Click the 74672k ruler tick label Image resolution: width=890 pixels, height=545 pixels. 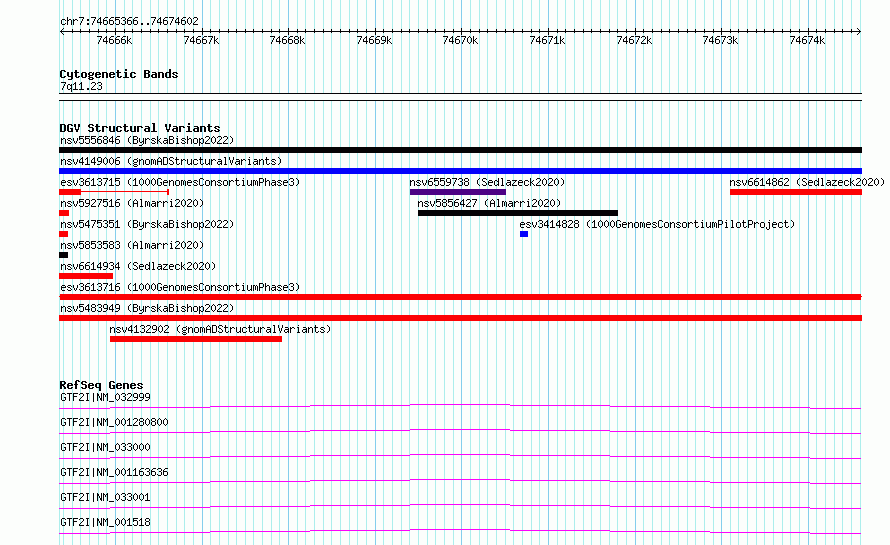634,40
